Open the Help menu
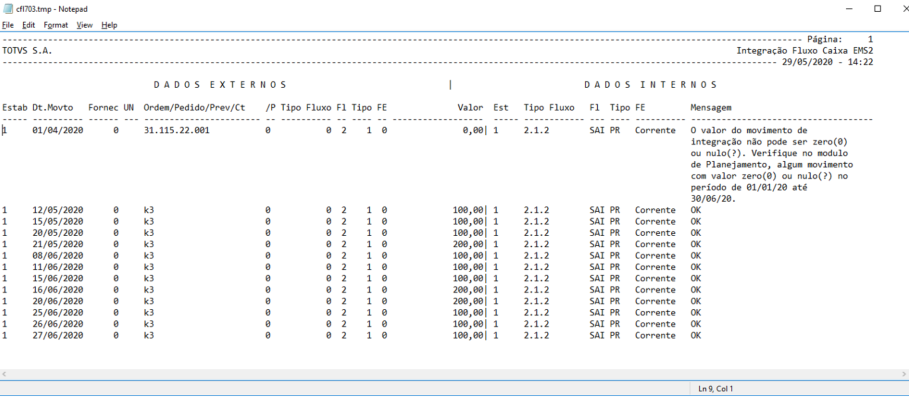Screen dimensions: 909x401 click(109, 24)
